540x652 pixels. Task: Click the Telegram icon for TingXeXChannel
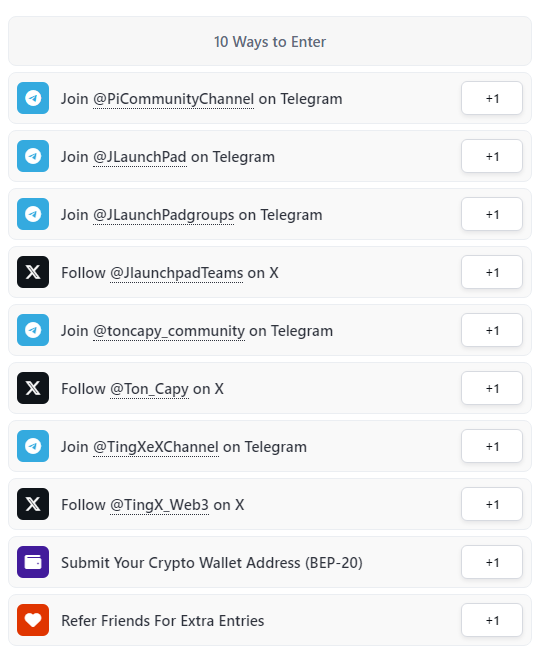click(x=33, y=446)
